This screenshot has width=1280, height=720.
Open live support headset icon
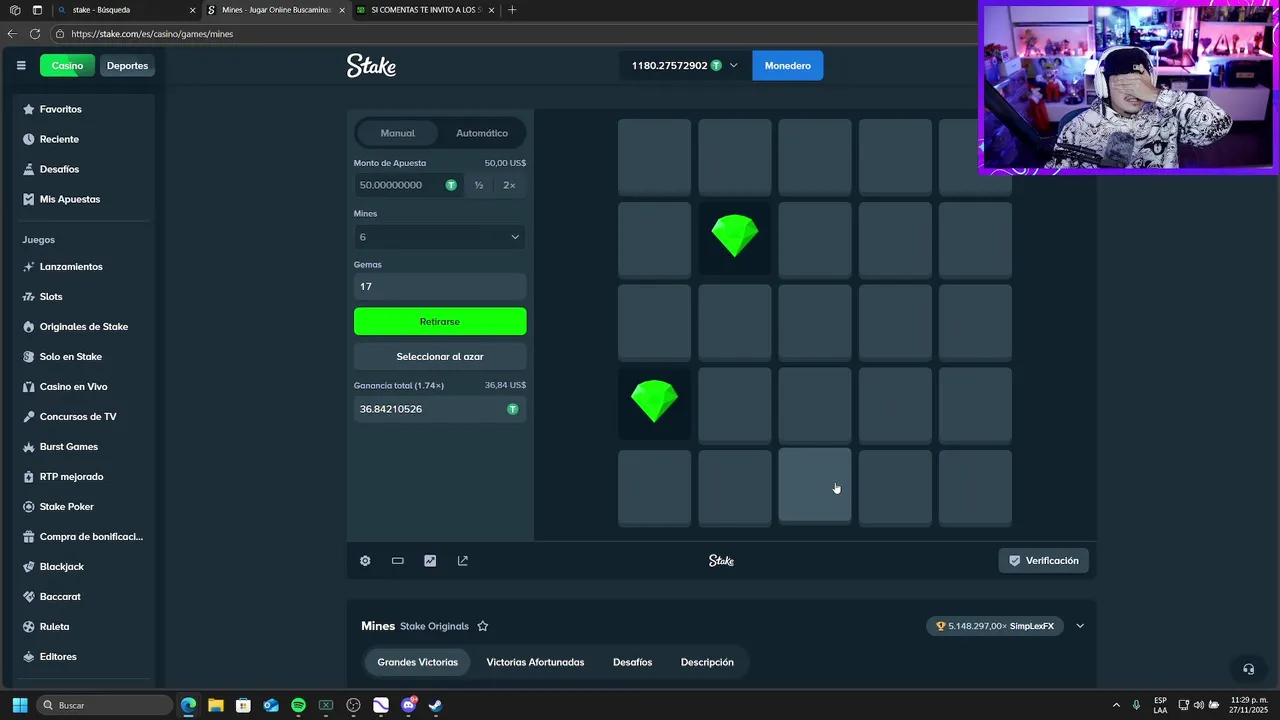[x=1248, y=669]
